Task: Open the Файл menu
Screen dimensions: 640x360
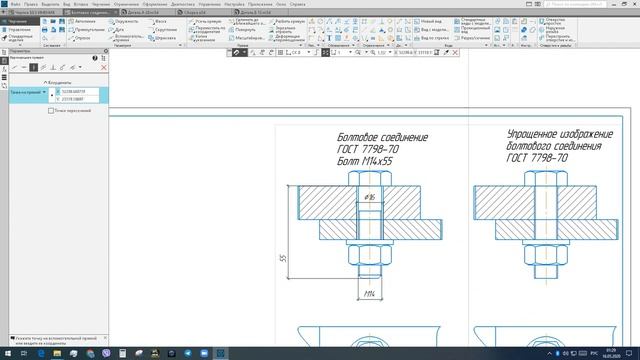Action: pos(15,4)
